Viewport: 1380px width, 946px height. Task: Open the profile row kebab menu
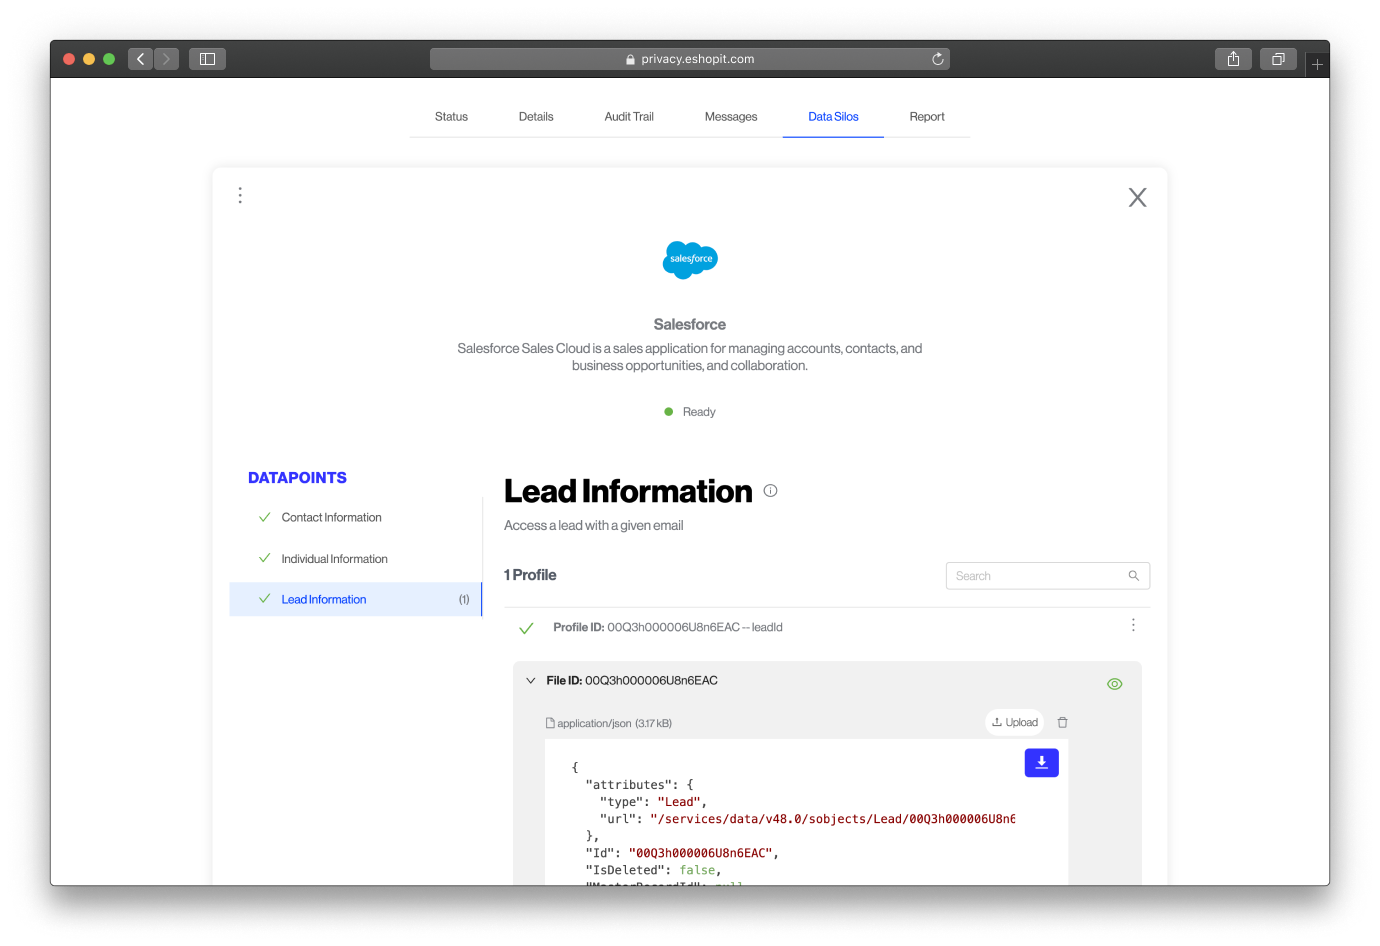pos(1133,625)
